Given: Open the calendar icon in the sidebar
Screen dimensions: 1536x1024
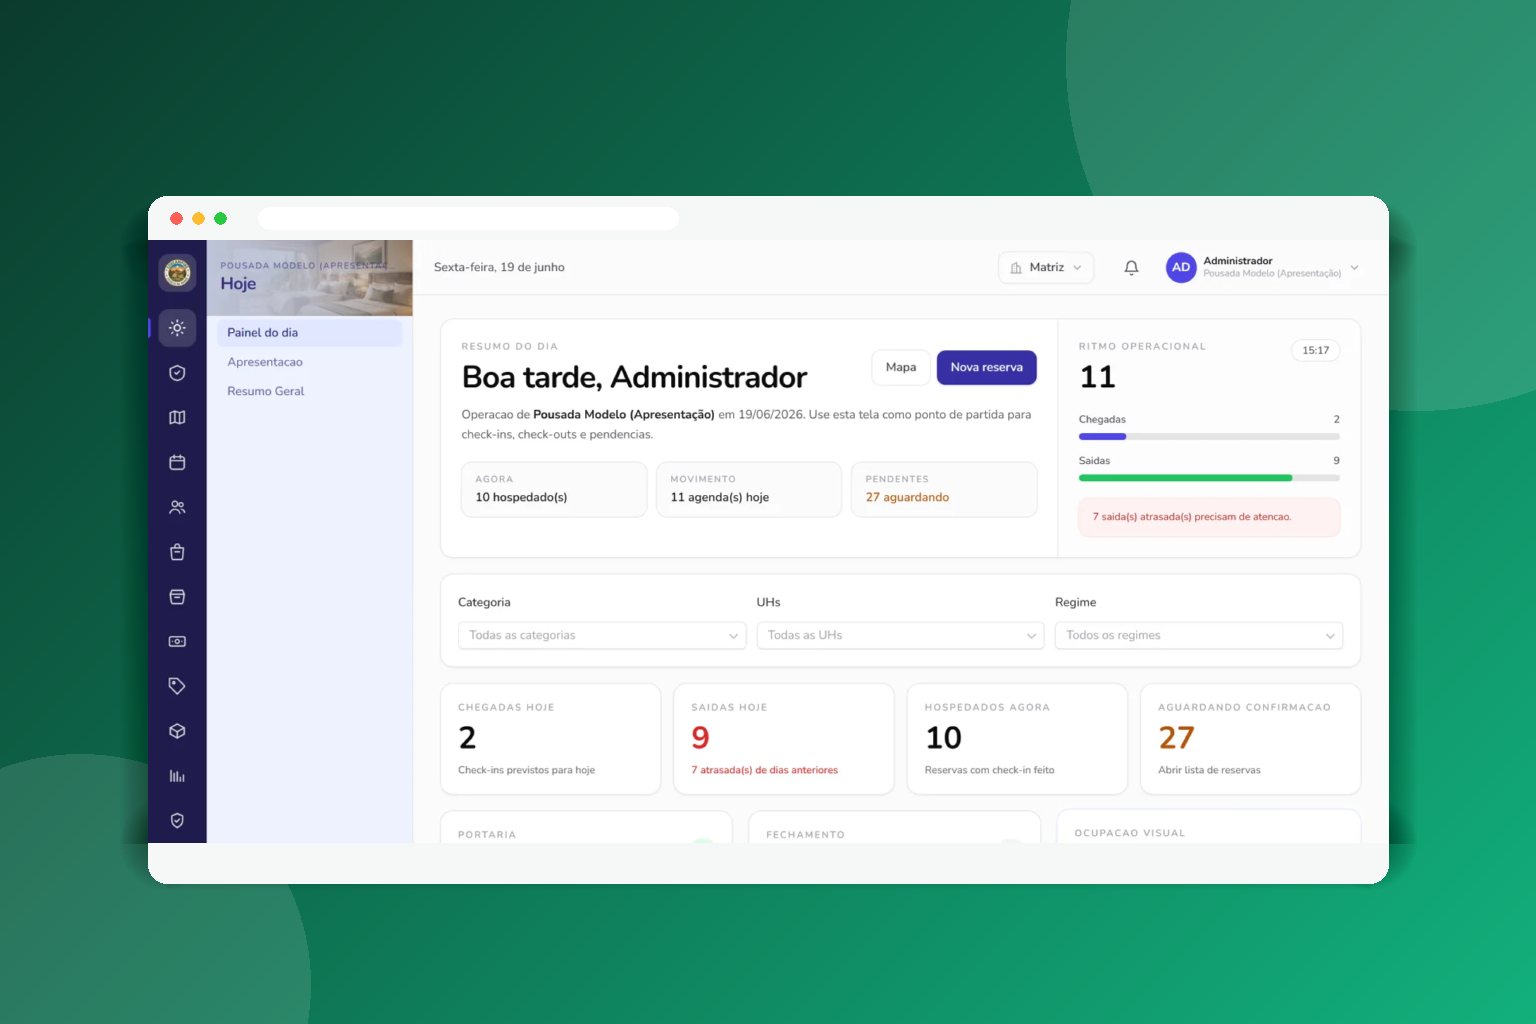Looking at the screenshot, I should pos(177,462).
